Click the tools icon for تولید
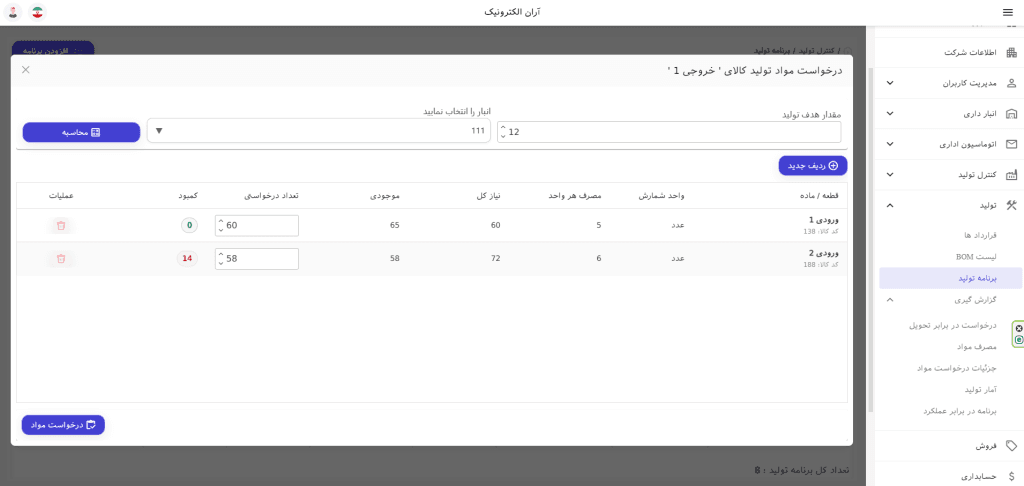 [1012, 205]
